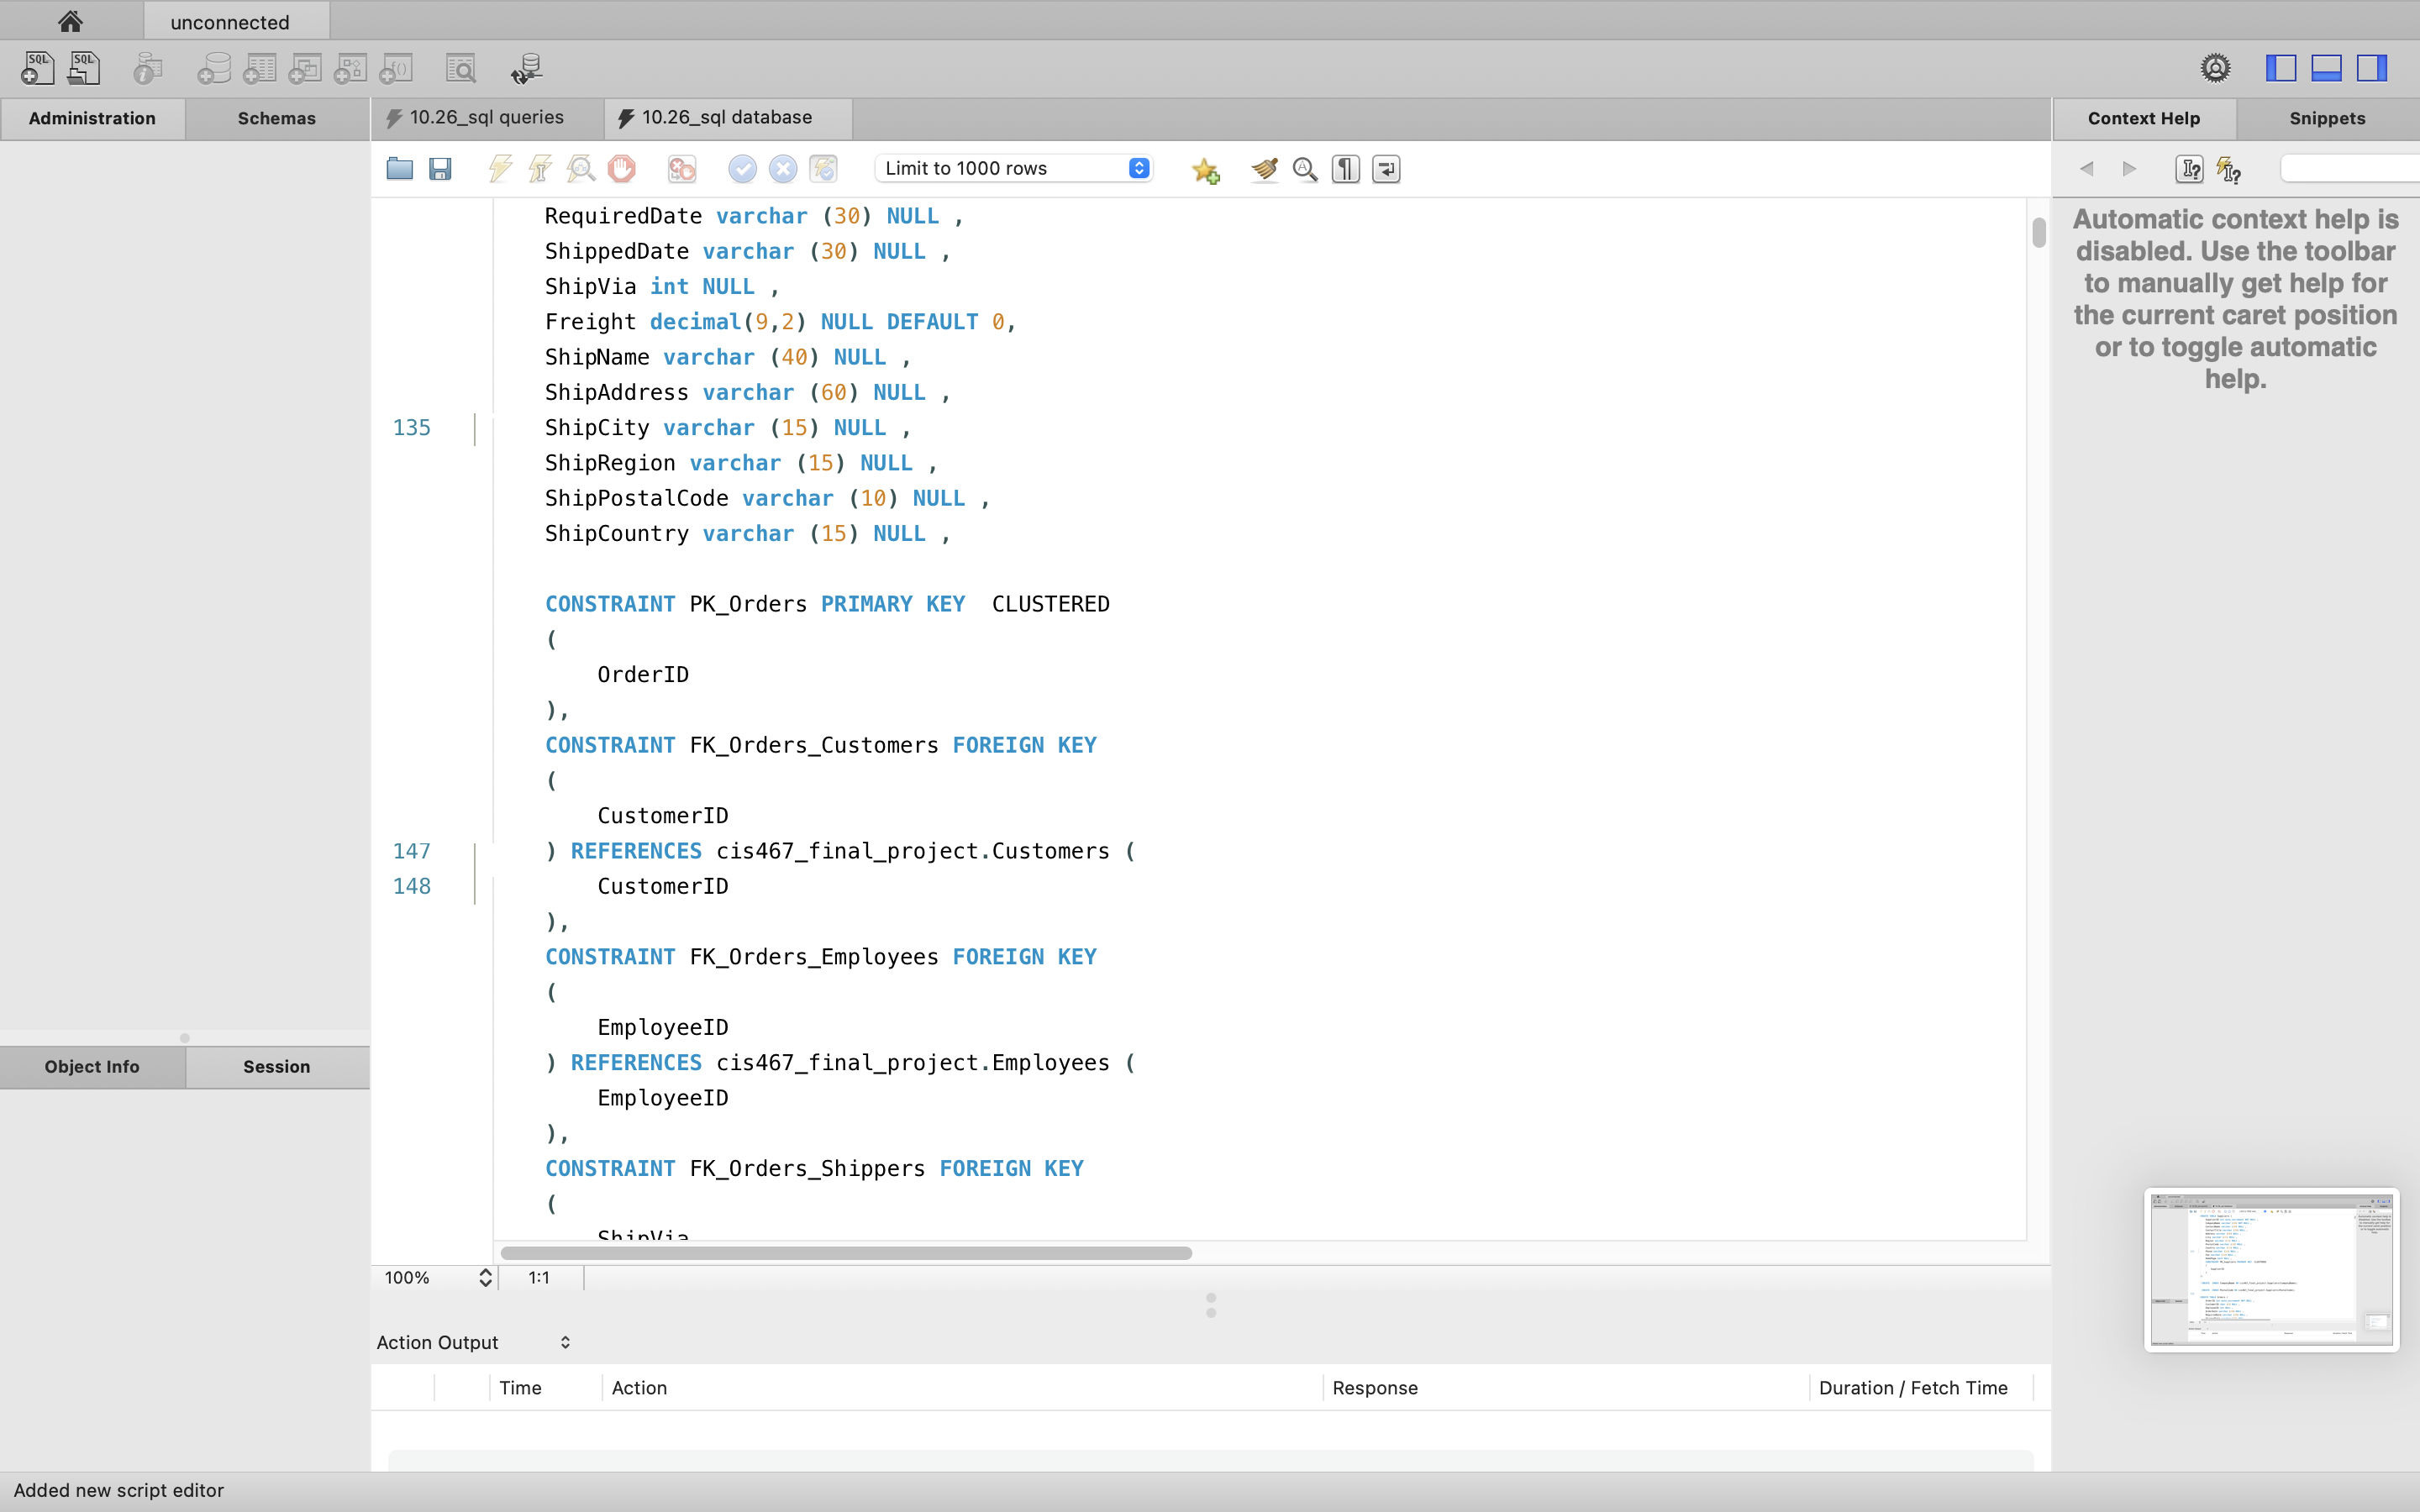This screenshot has width=2420, height=1512.
Task: Open an existing SQL script file
Action: click(x=398, y=168)
